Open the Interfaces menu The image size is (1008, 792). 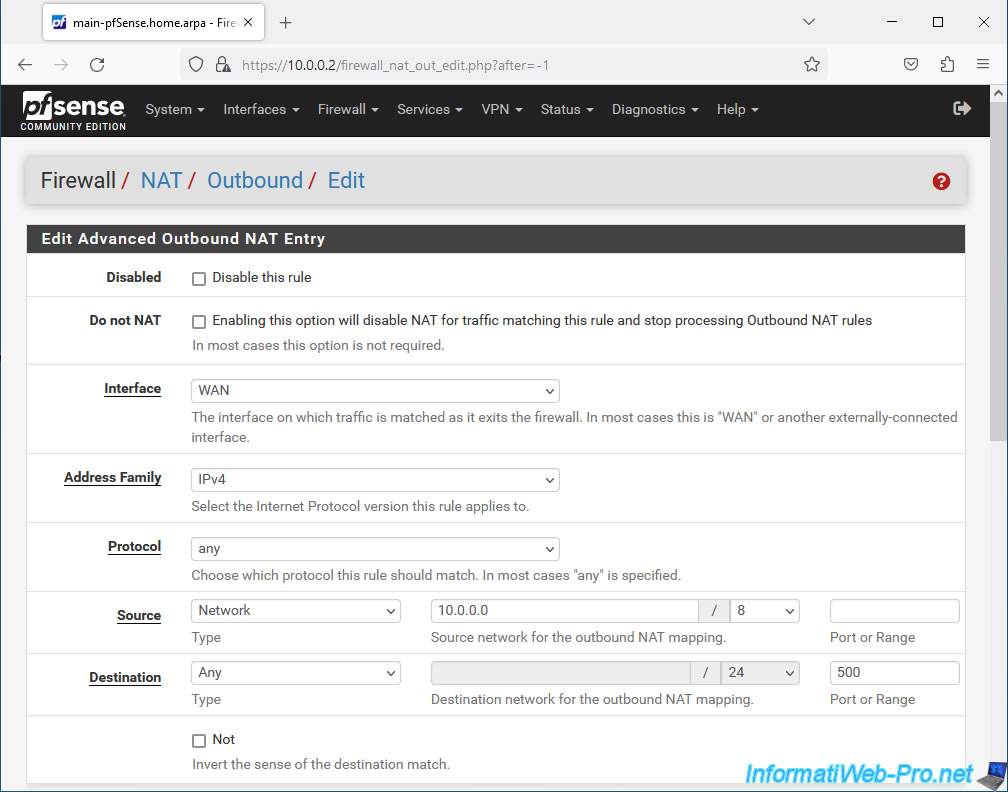click(x=261, y=109)
